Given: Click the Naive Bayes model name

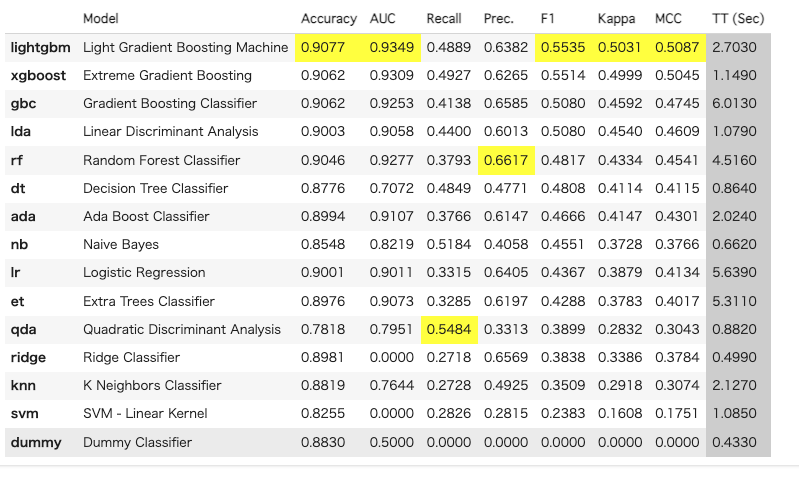Looking at the screenshot, I should 121,244.
